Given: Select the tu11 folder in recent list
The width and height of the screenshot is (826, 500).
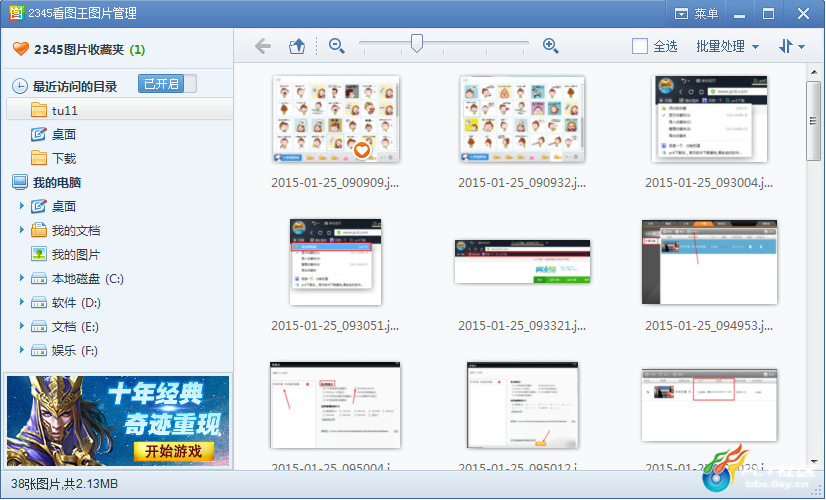Looking at the screenshot, I should (x=120, y=110).
